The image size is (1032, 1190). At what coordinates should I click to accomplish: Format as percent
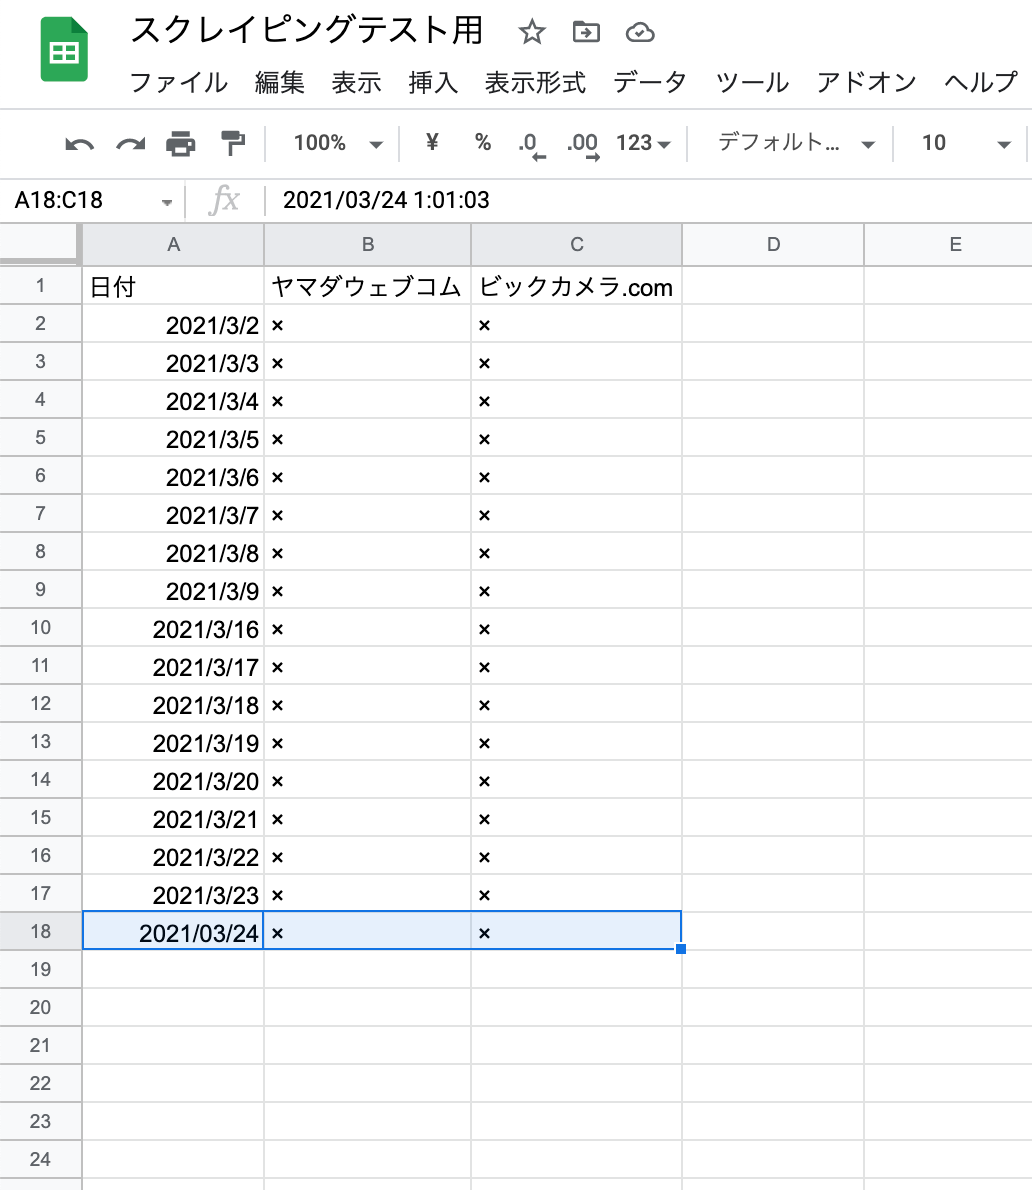pos(483,142)
